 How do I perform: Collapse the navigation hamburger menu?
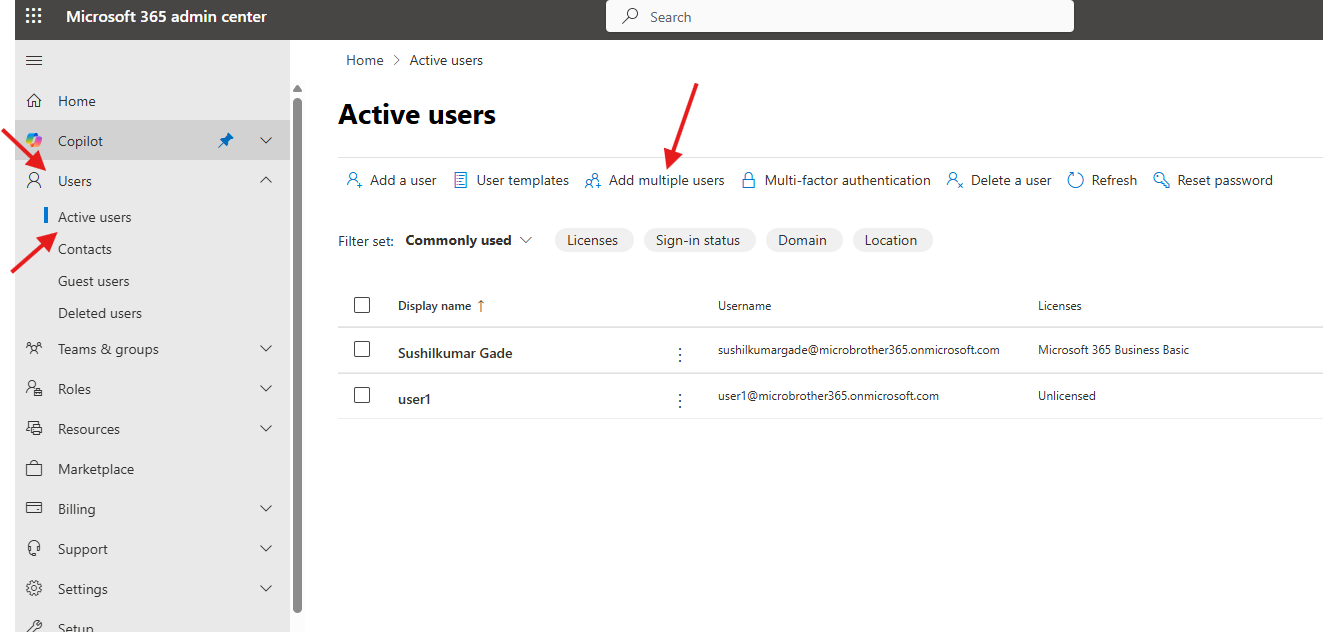coord(34,61)
